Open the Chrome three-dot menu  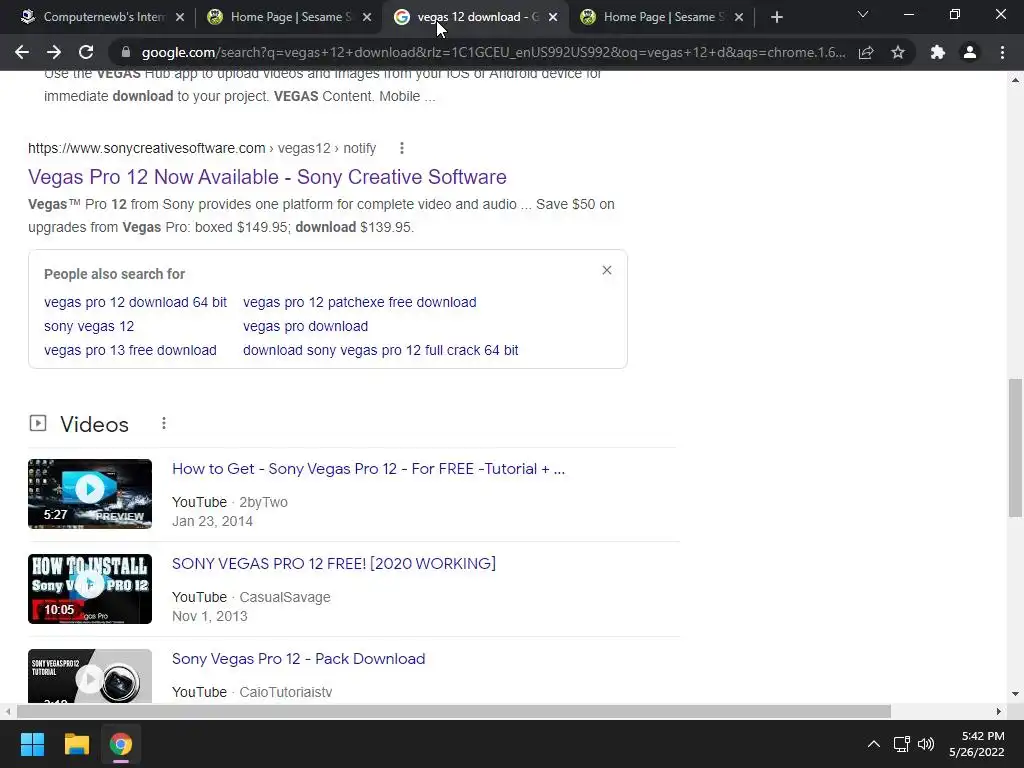click(1002, 52)
